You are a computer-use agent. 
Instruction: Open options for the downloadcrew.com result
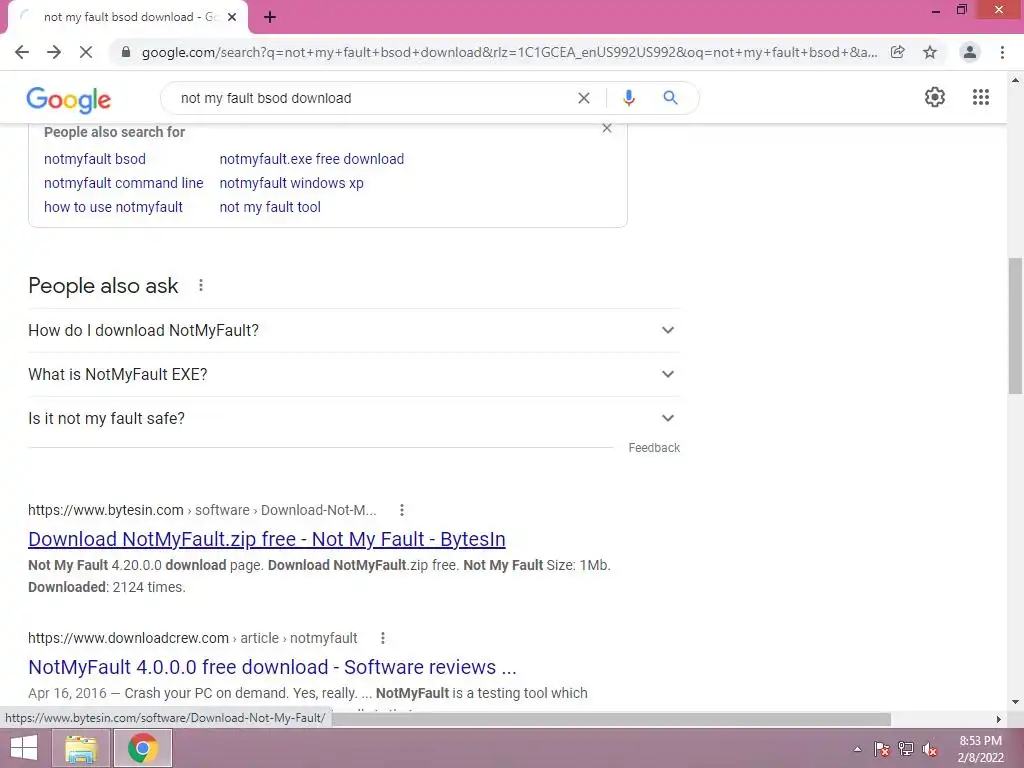click(383, 638)
